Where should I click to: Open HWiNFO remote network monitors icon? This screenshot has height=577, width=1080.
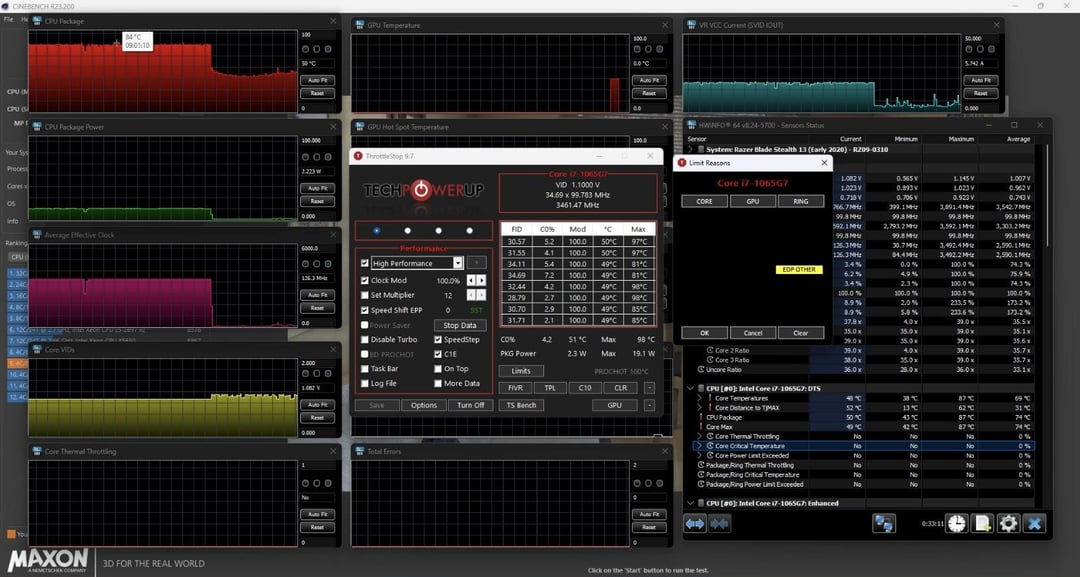click(884, 523)
